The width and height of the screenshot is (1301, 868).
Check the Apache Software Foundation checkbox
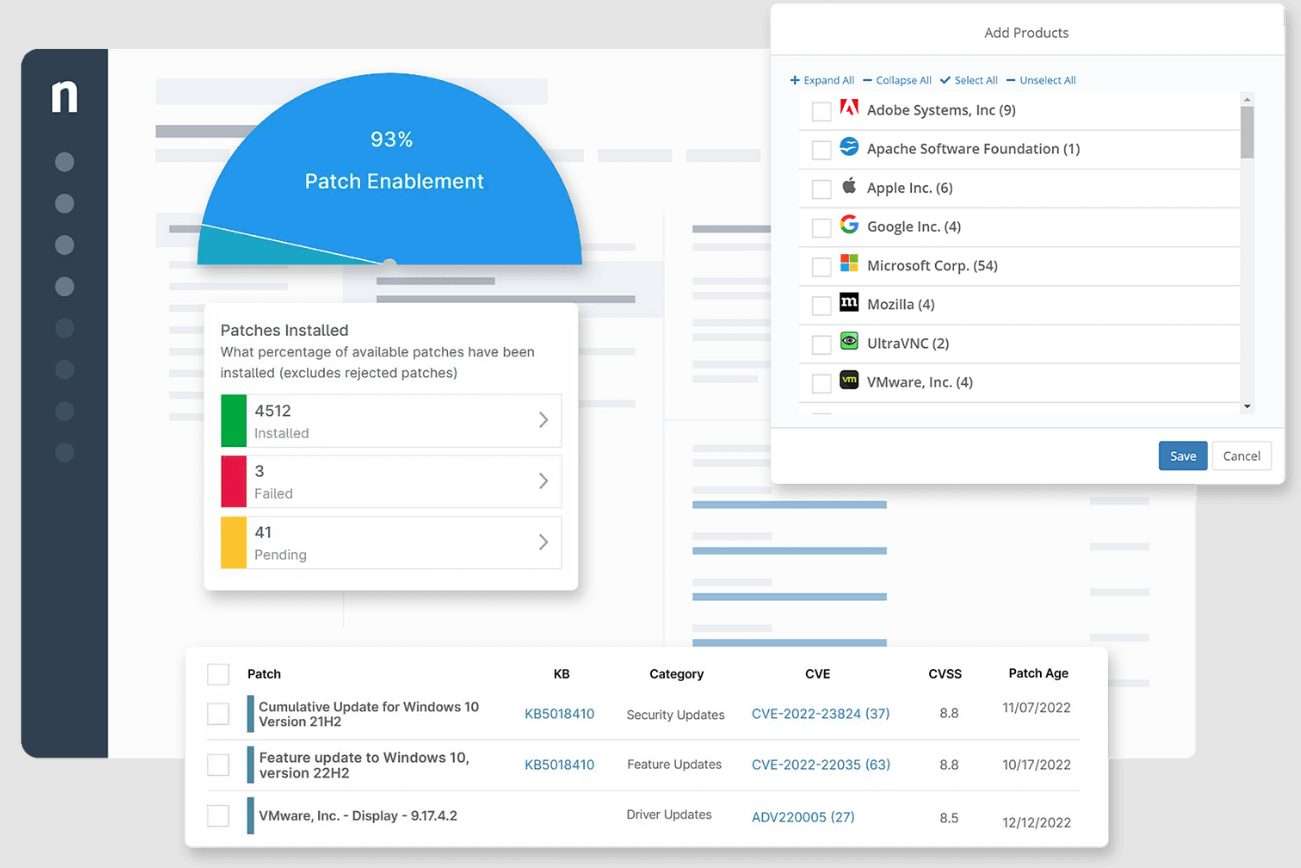point(821,150)
